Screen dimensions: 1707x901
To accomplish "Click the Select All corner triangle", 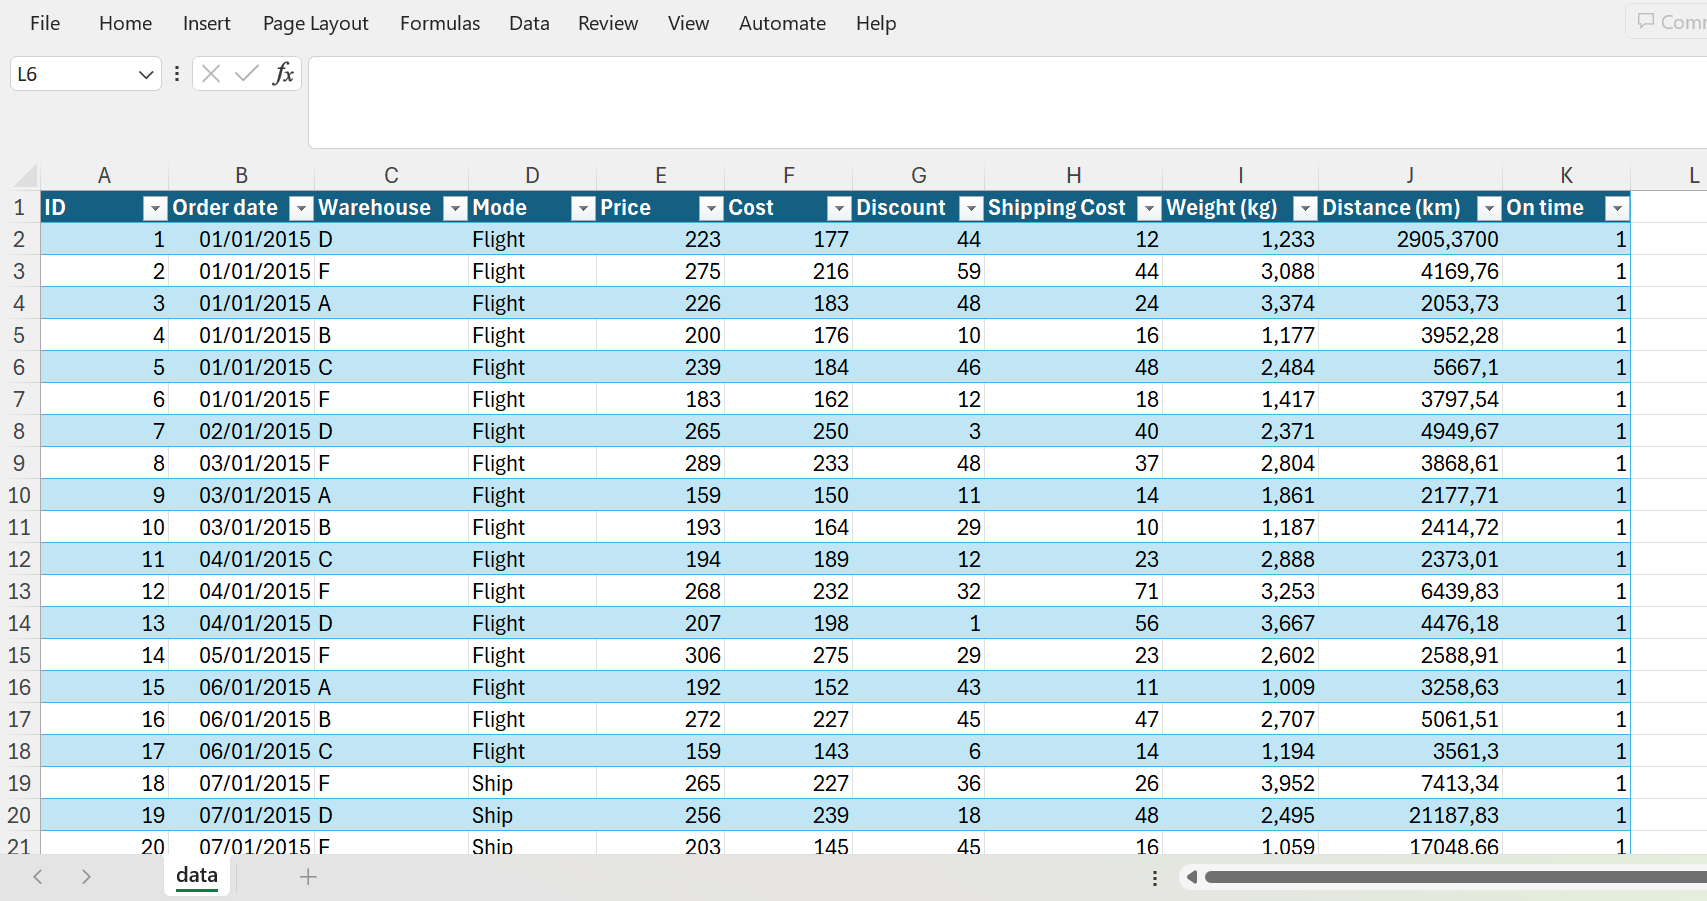I will [x=26, y=177].
